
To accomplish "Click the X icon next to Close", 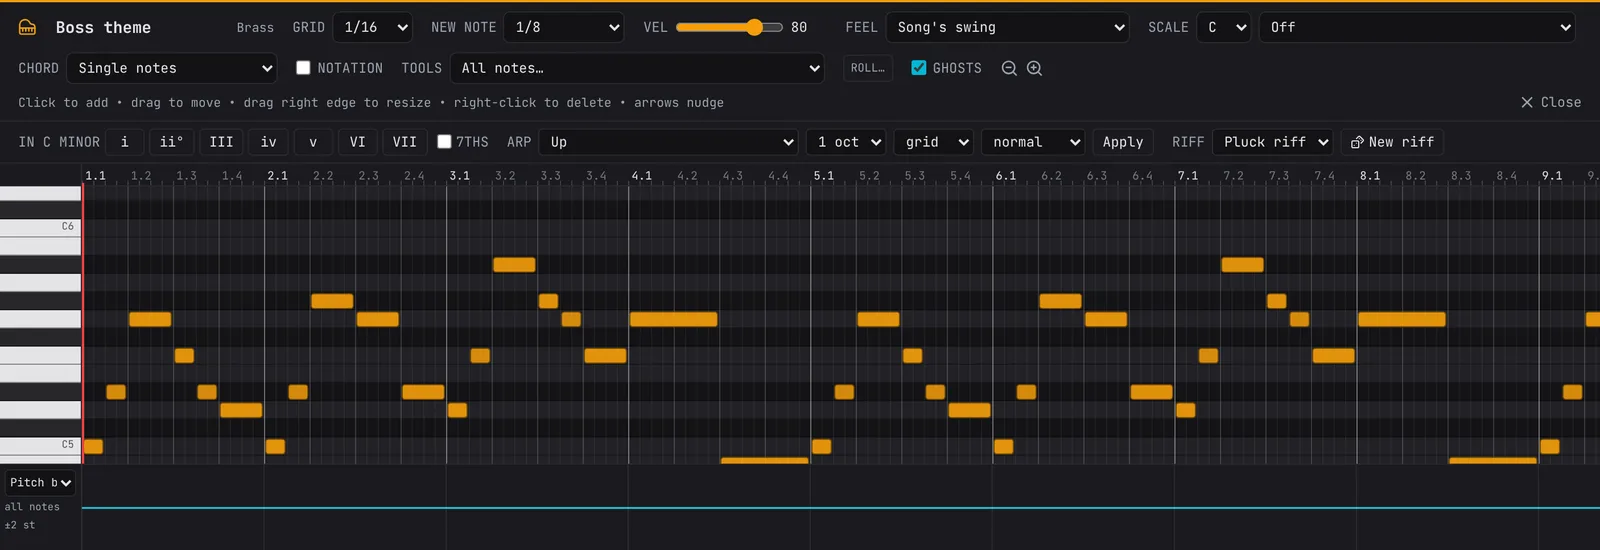I will click(x=1527, y=102).
